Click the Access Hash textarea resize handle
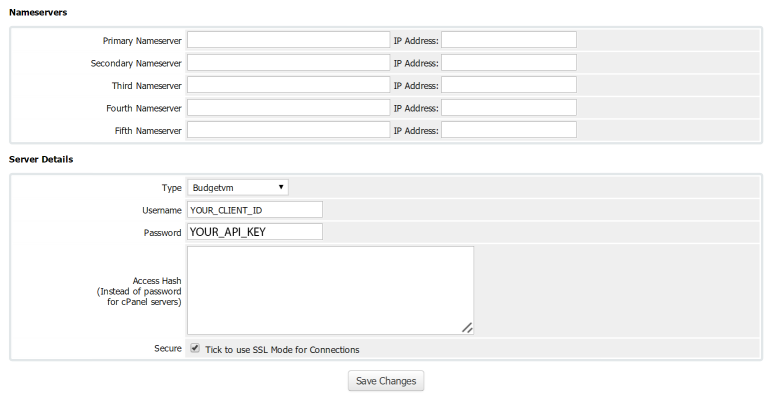 point(468,328)
